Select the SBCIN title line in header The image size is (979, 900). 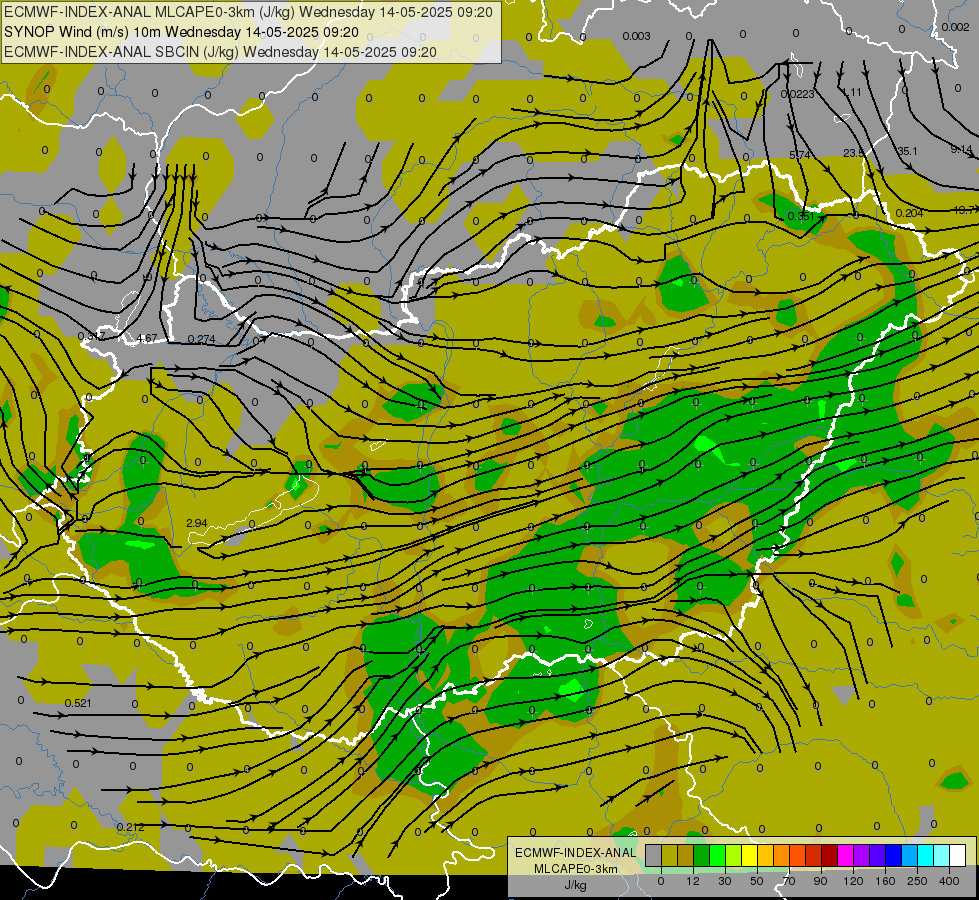[x=220, y=52]
